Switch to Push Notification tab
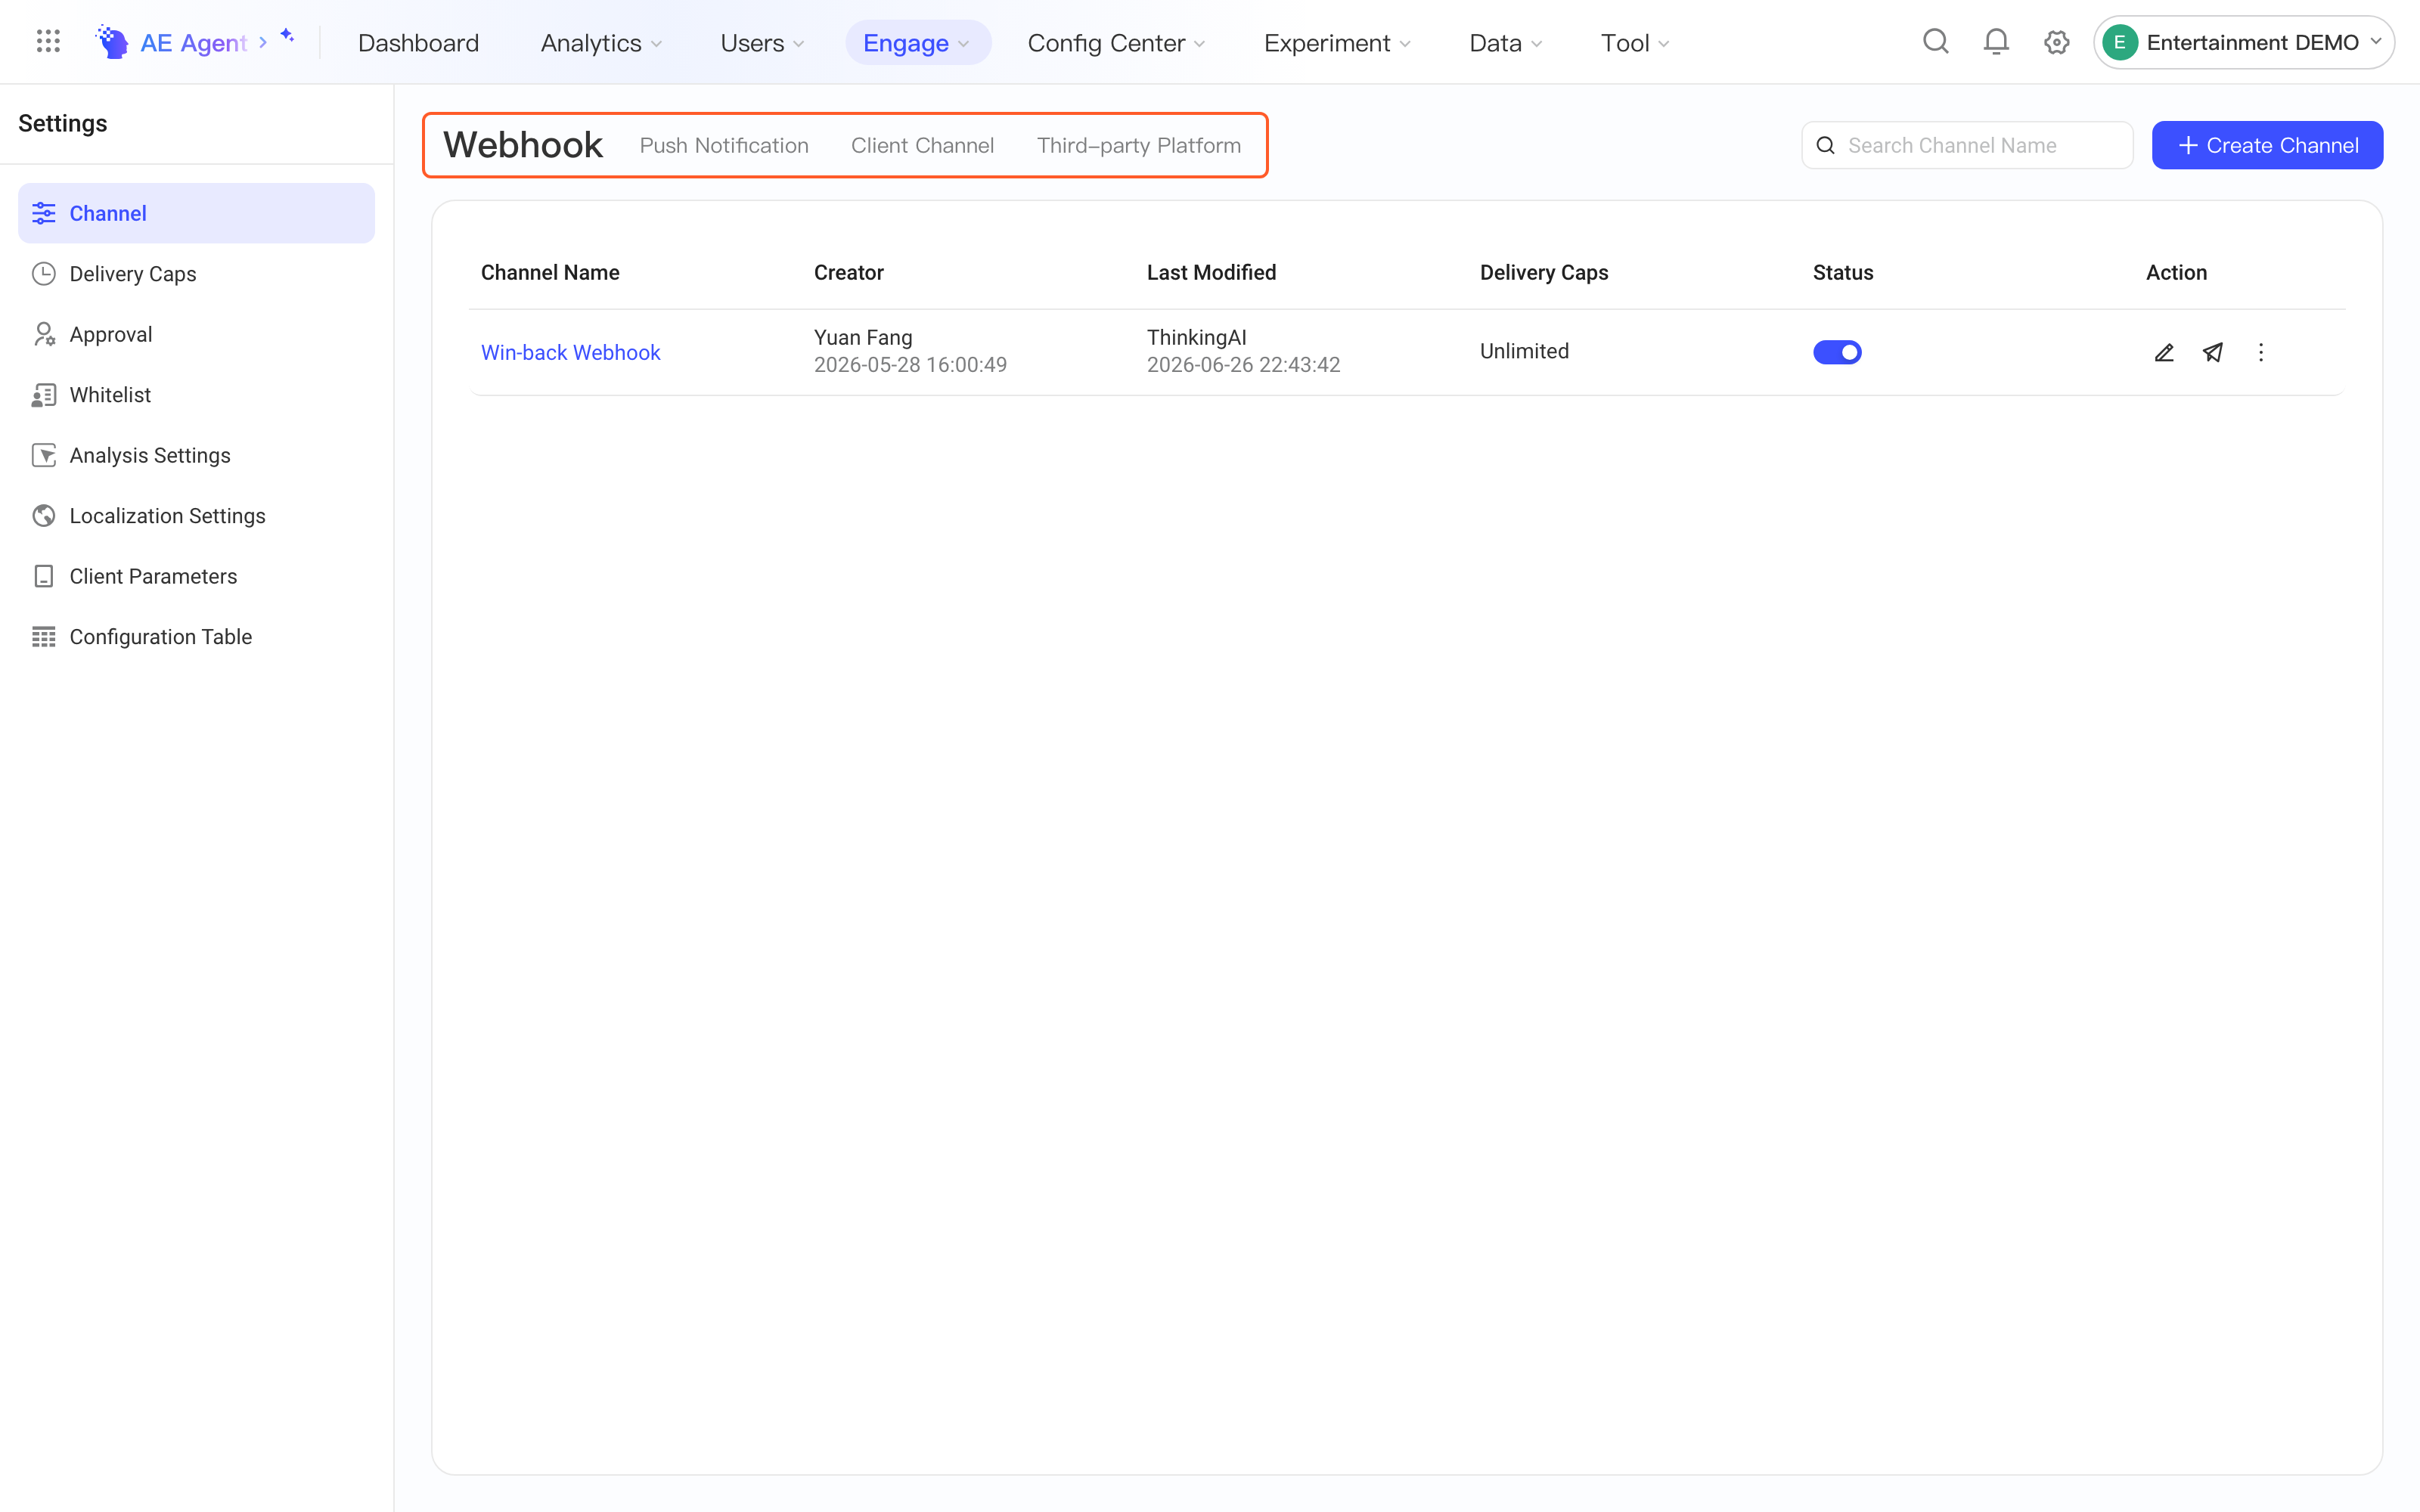 click(724, 145)
